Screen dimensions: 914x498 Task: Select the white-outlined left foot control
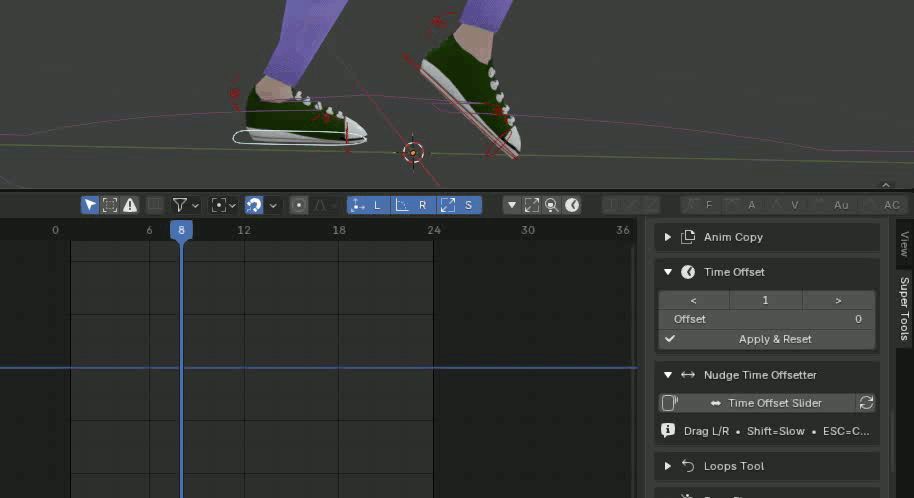tap(299, 138)
